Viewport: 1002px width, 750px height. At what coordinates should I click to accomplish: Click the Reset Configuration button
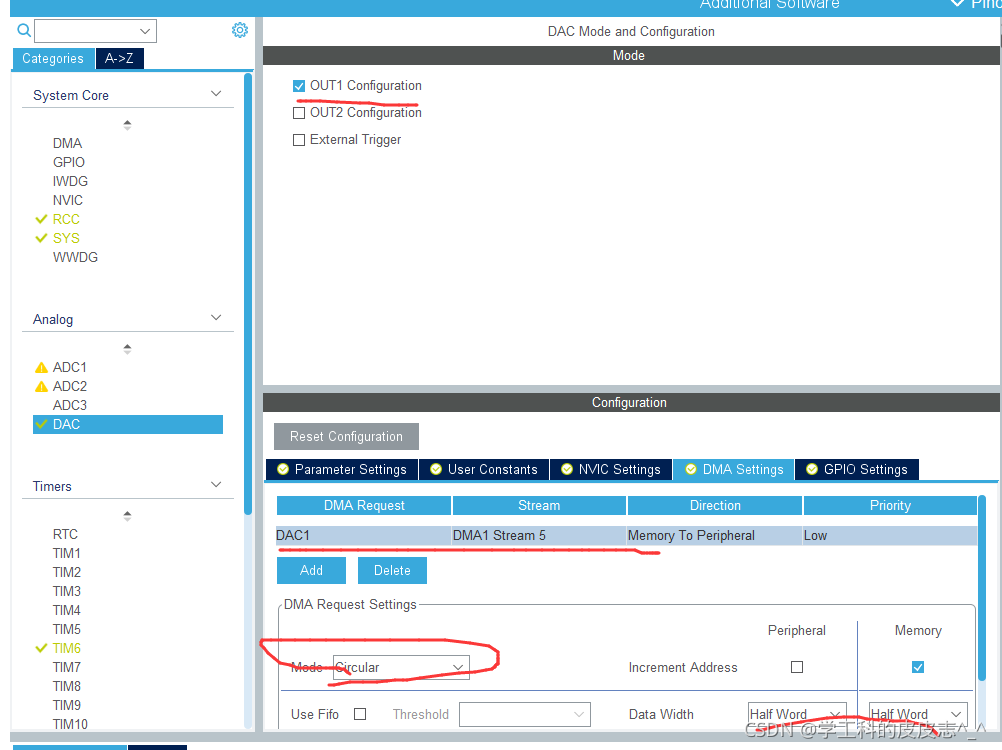click(346, 436)
